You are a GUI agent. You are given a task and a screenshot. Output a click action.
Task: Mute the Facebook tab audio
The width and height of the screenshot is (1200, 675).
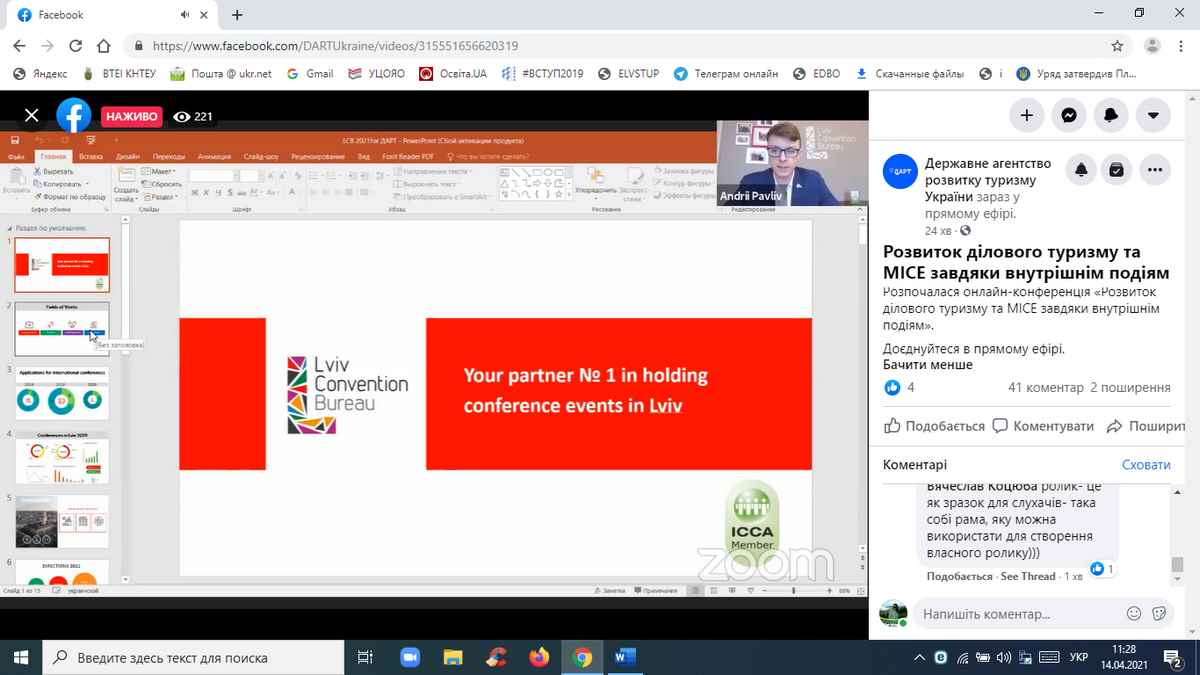[186, 15]
